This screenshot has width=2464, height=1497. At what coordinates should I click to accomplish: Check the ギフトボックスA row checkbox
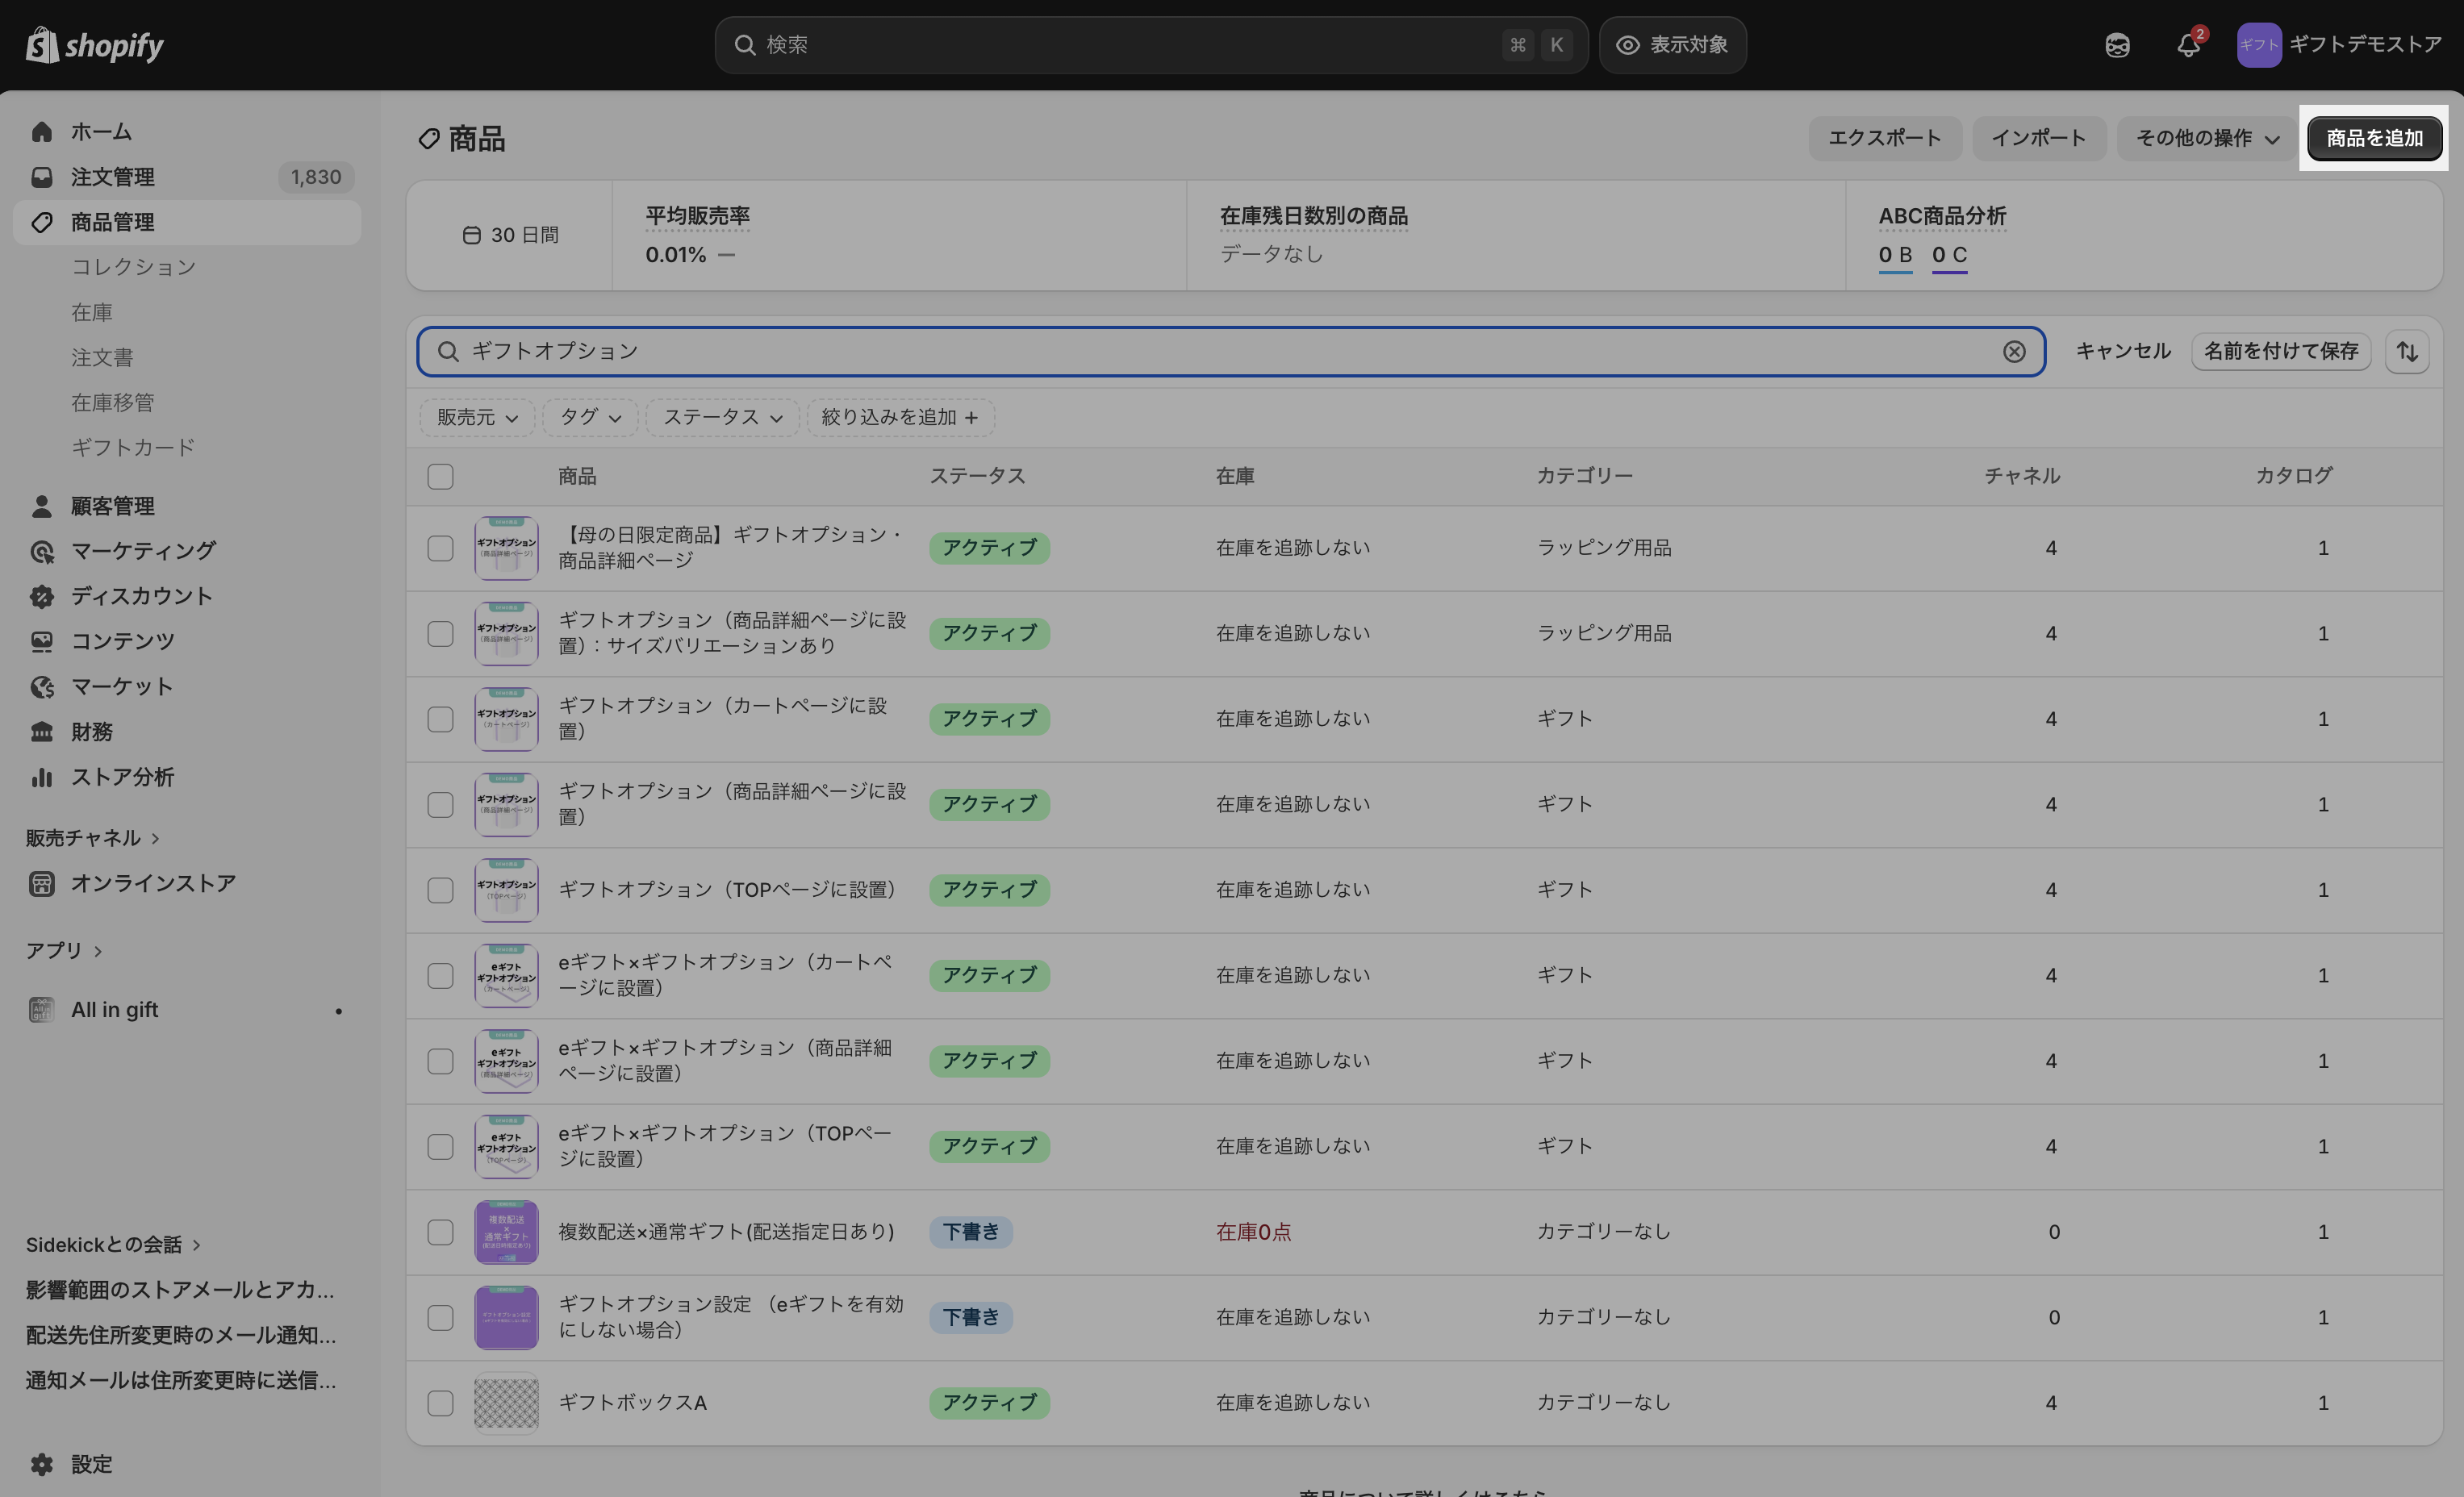pyautogui.click(x=440, y=1403)
